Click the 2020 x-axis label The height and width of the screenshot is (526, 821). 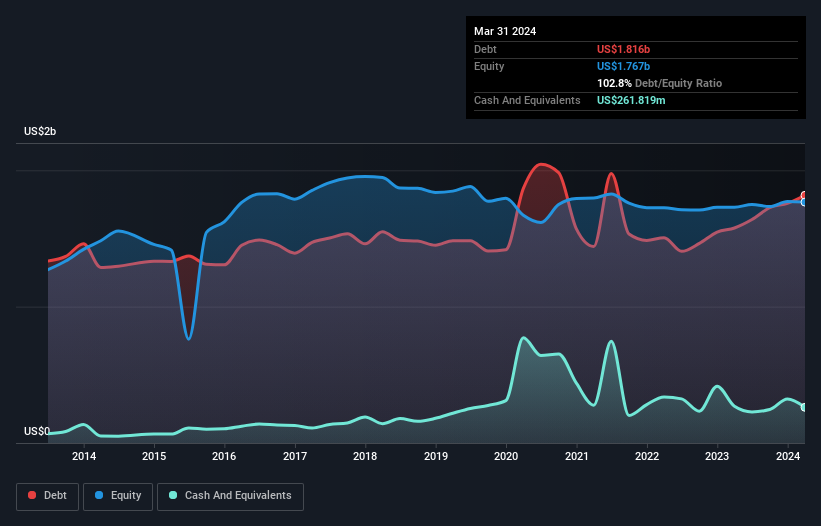(506, 456)
